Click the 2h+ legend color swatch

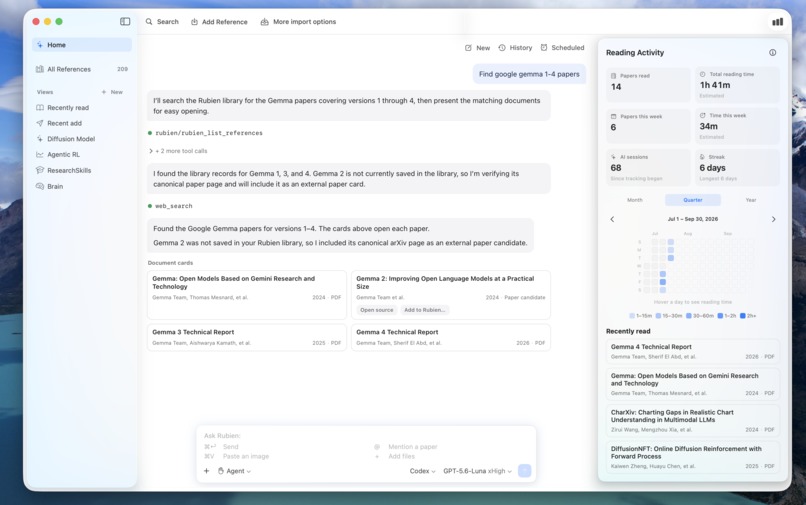(x=742, y=316)
